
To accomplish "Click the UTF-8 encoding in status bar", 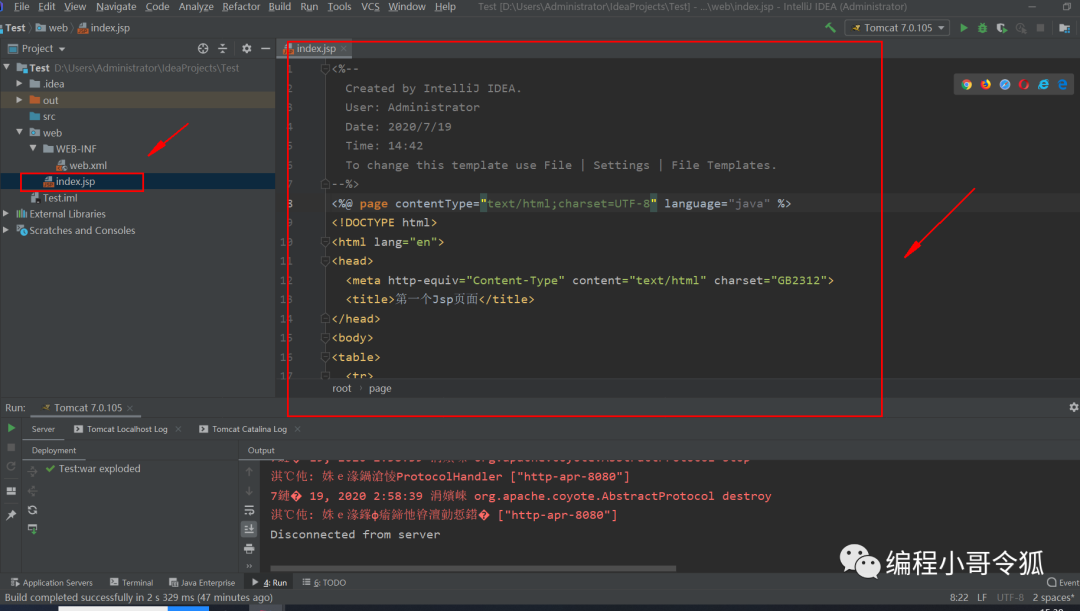I will coord(1010,597).
